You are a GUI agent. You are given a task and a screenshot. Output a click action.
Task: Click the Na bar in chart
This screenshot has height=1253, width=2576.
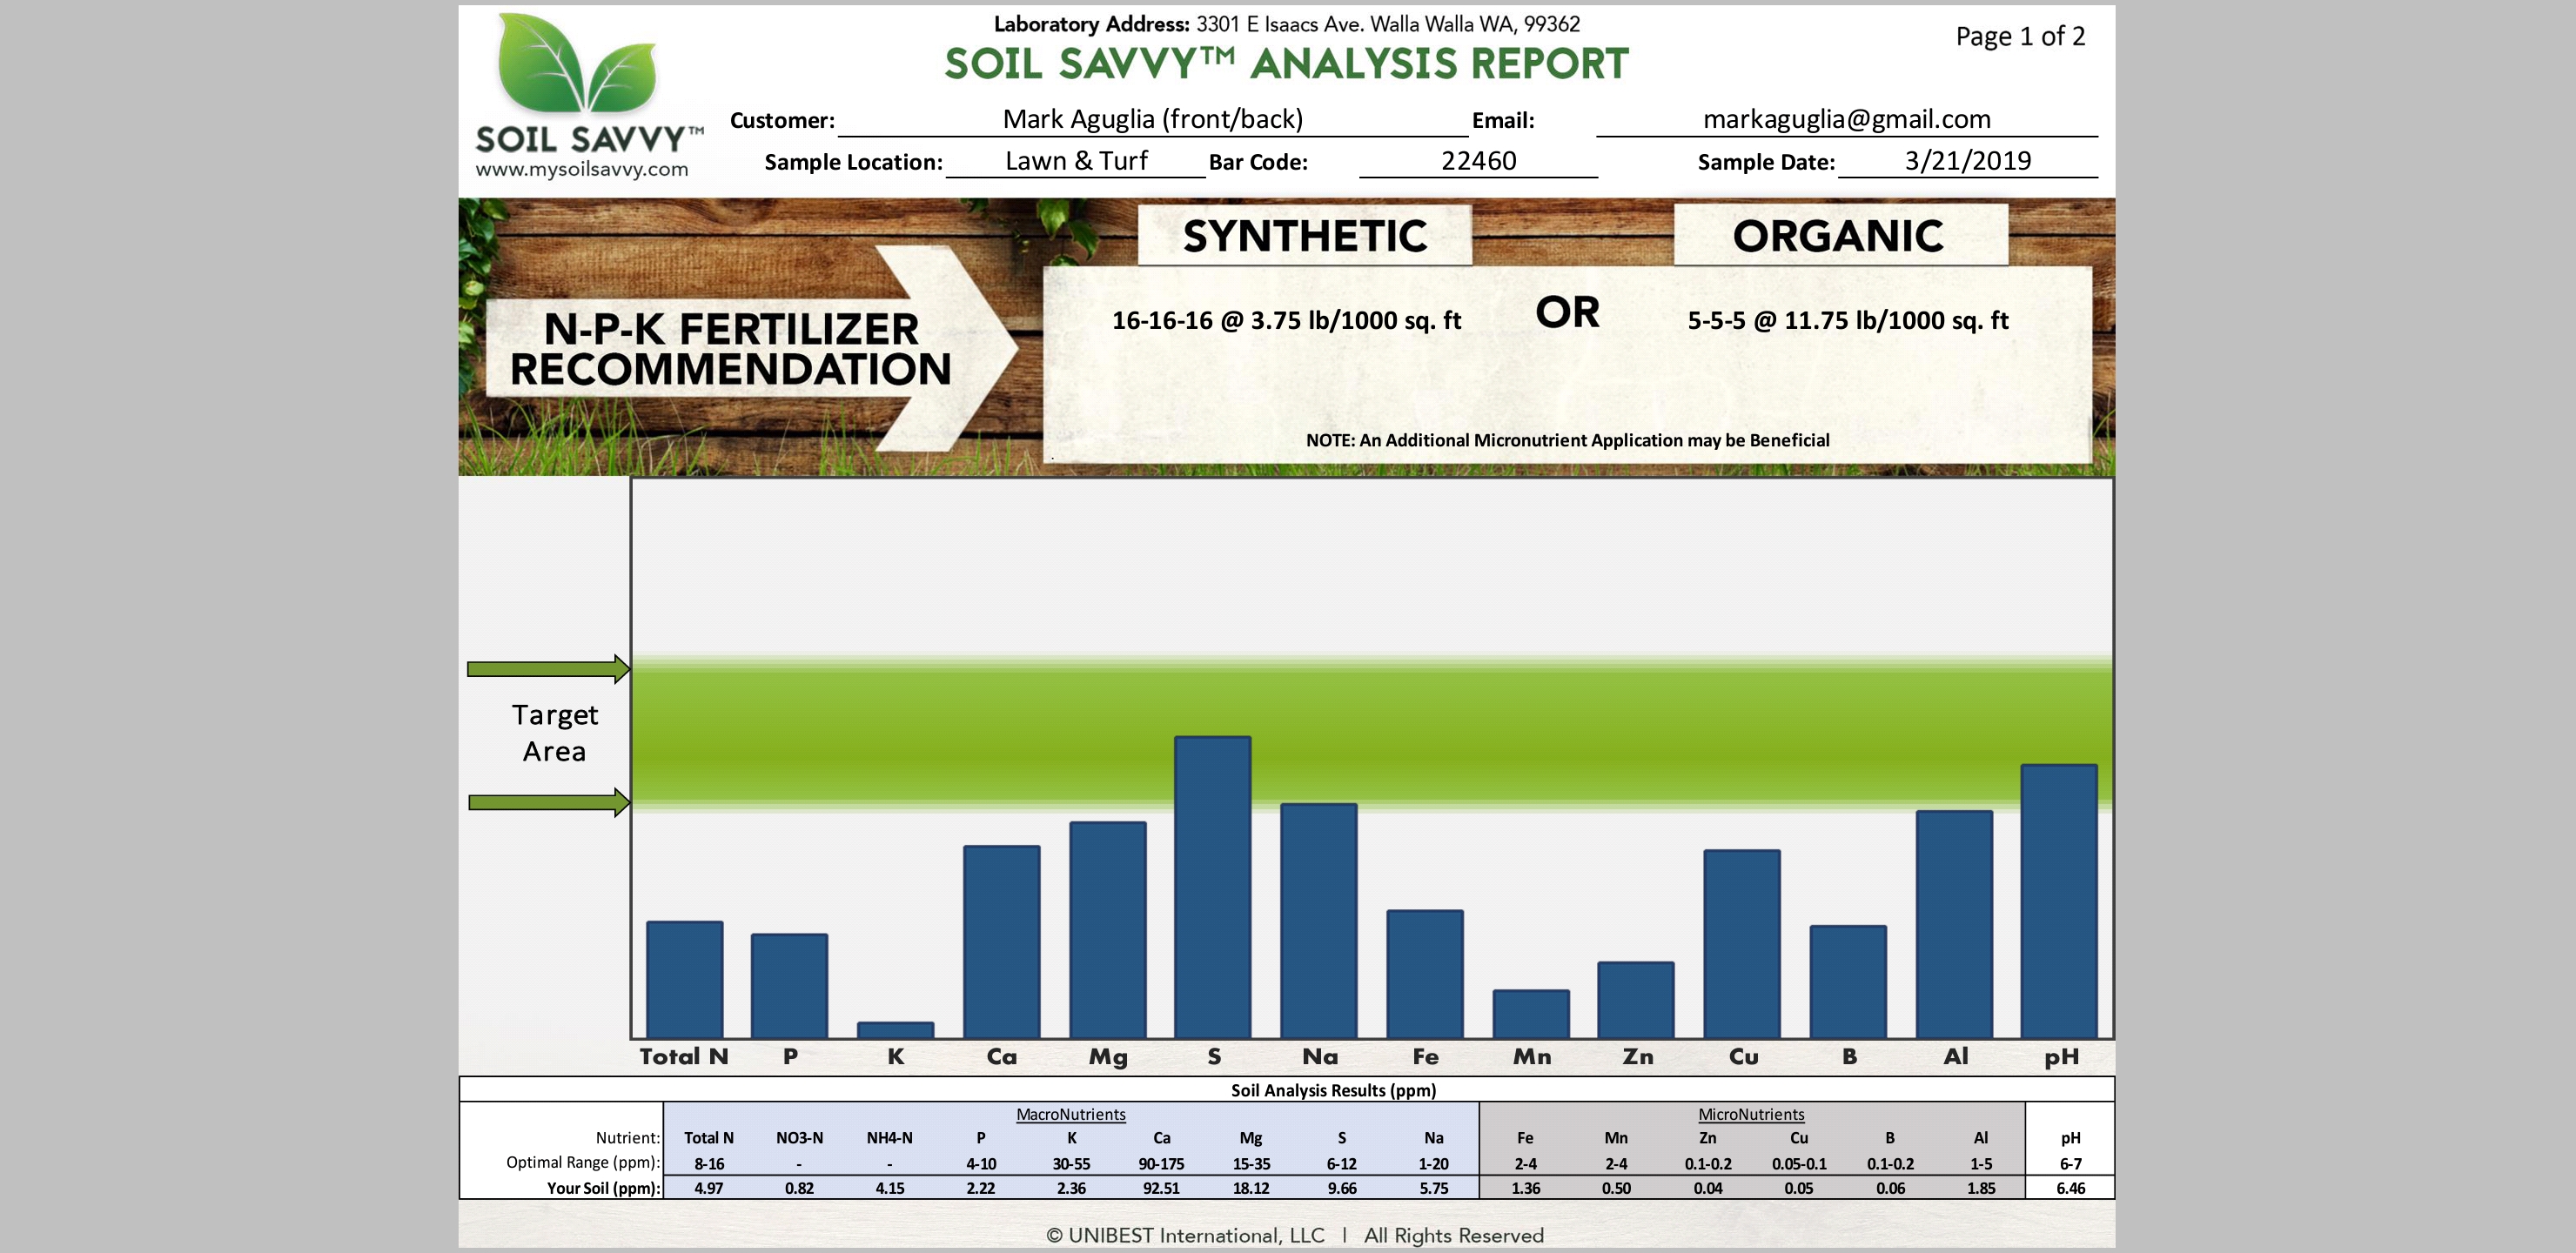[x=1318, y=920]
